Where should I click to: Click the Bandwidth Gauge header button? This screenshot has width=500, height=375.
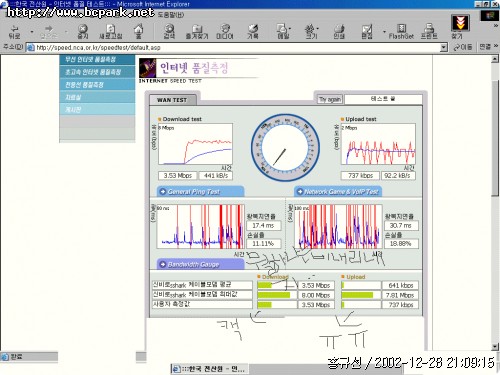coord(200,264)
